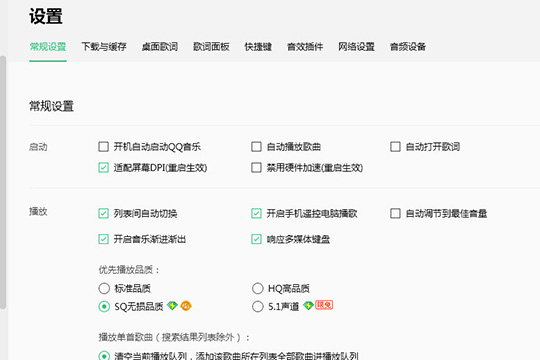Click the orange badge icon beside SQ无损品质

click(x=186, y=306)
